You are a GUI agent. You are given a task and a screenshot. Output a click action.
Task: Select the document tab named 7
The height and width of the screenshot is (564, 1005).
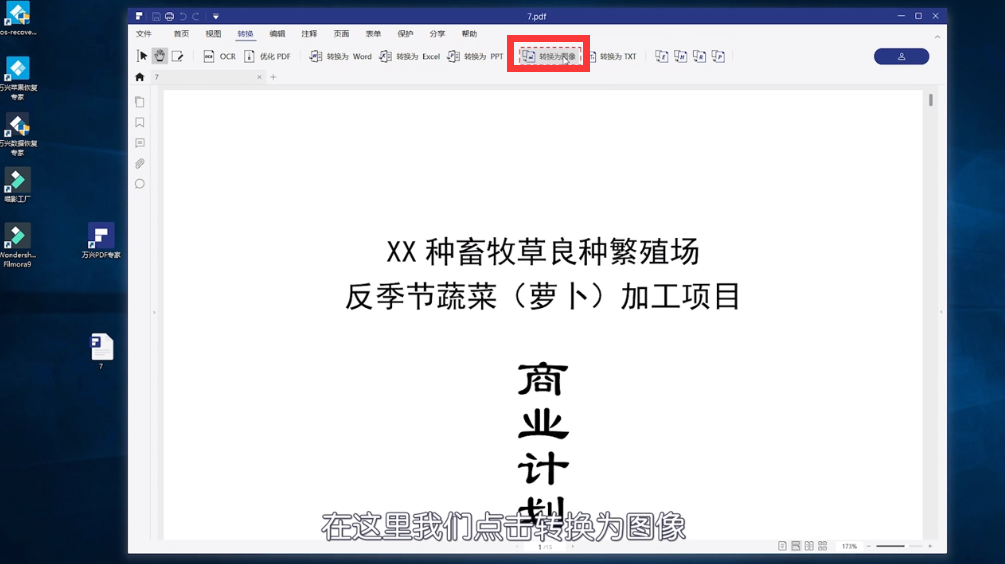click(208, 77)
